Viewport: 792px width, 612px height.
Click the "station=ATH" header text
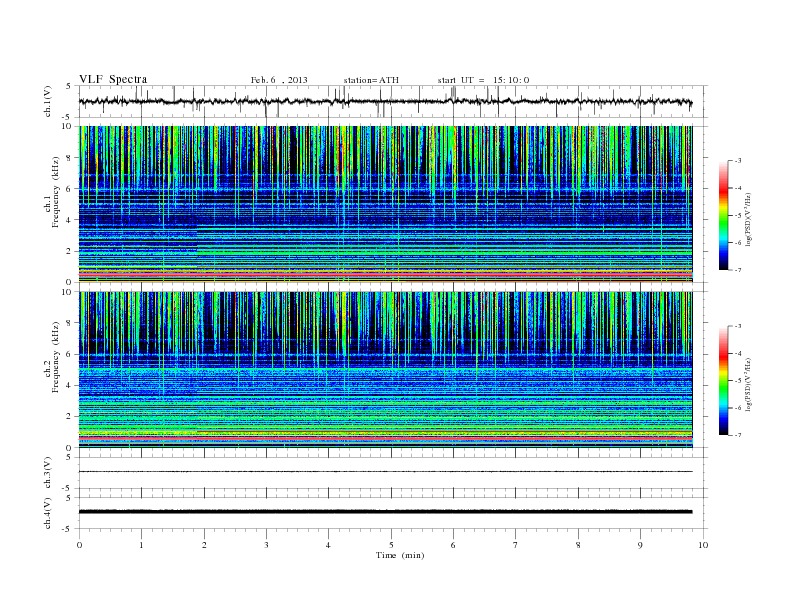pyautogui.click(x=371, y=80)
